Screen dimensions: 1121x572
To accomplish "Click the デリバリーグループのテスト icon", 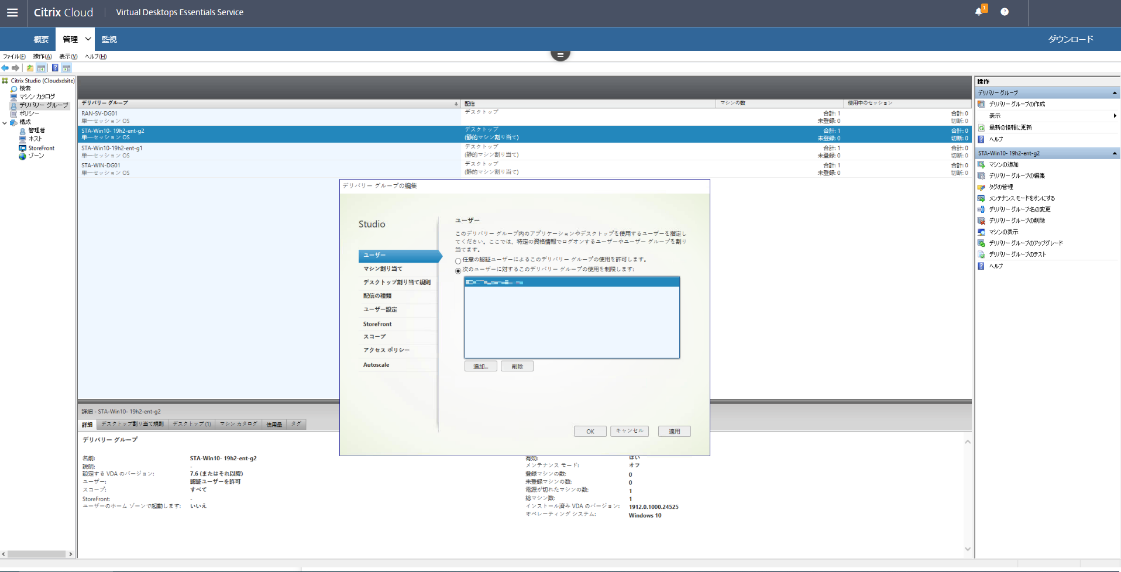I will [982, 254].
